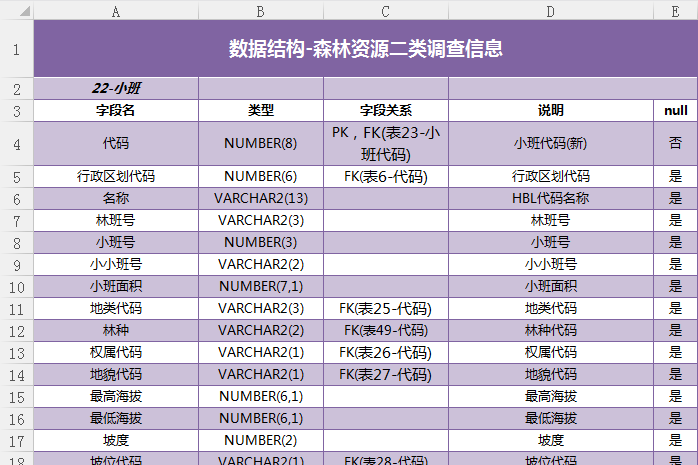The image size is (698, 465).
Task: Click the title cell 数据结构-森林资源二类调查信息
Action: 365,49
